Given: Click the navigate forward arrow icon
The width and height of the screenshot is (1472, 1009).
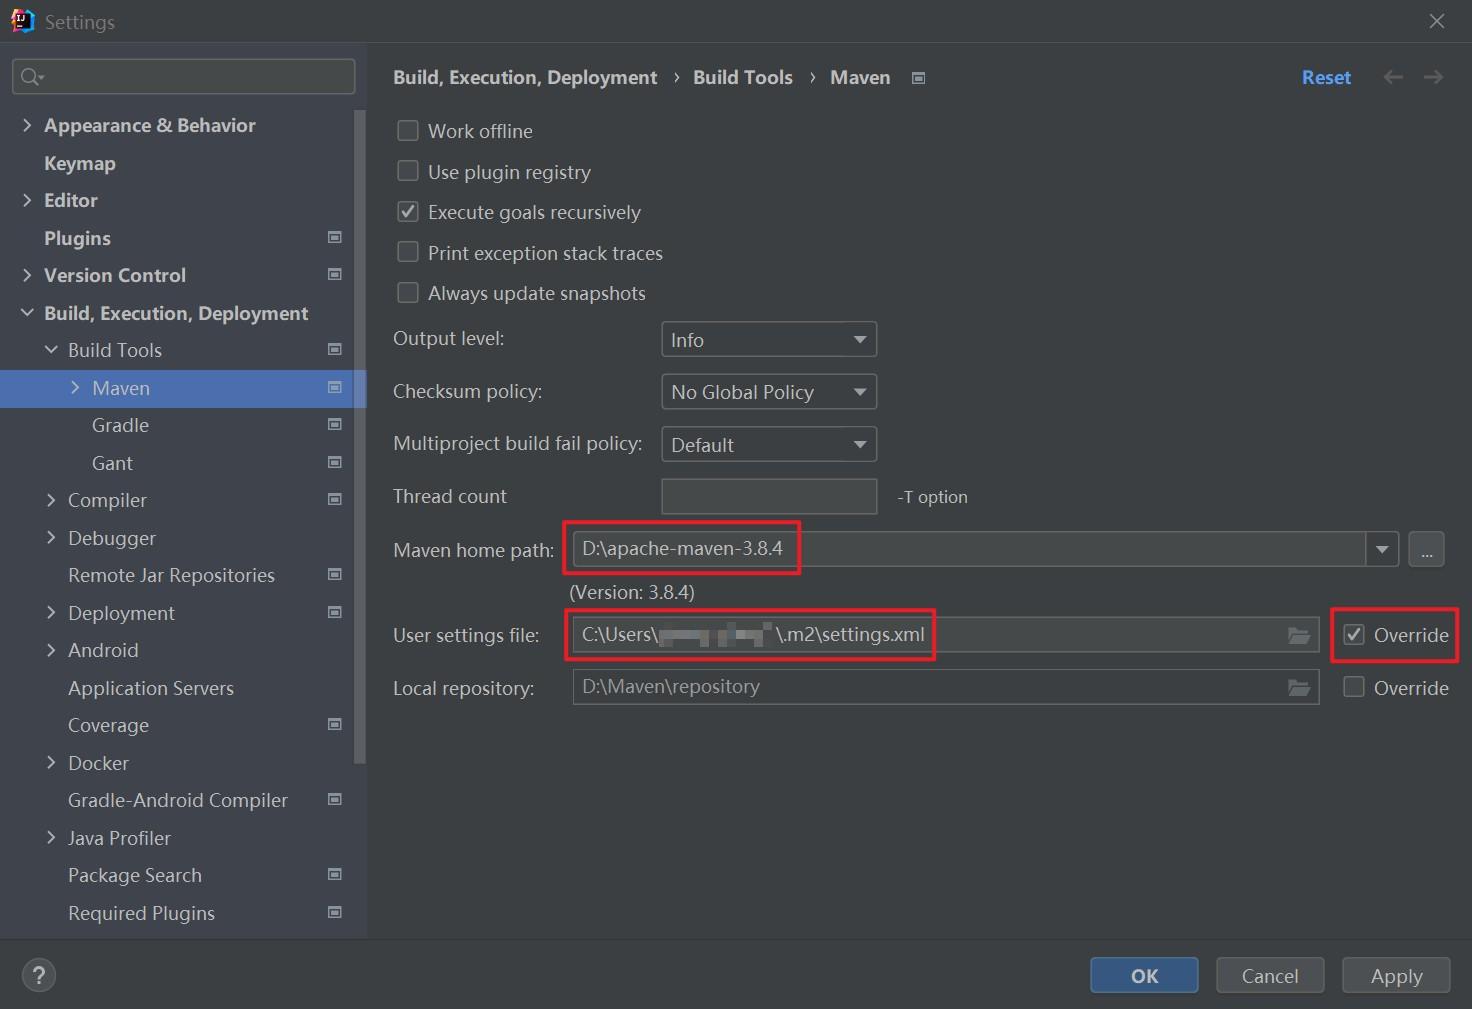Looking at the screenshot, I should coord(1433,77).
